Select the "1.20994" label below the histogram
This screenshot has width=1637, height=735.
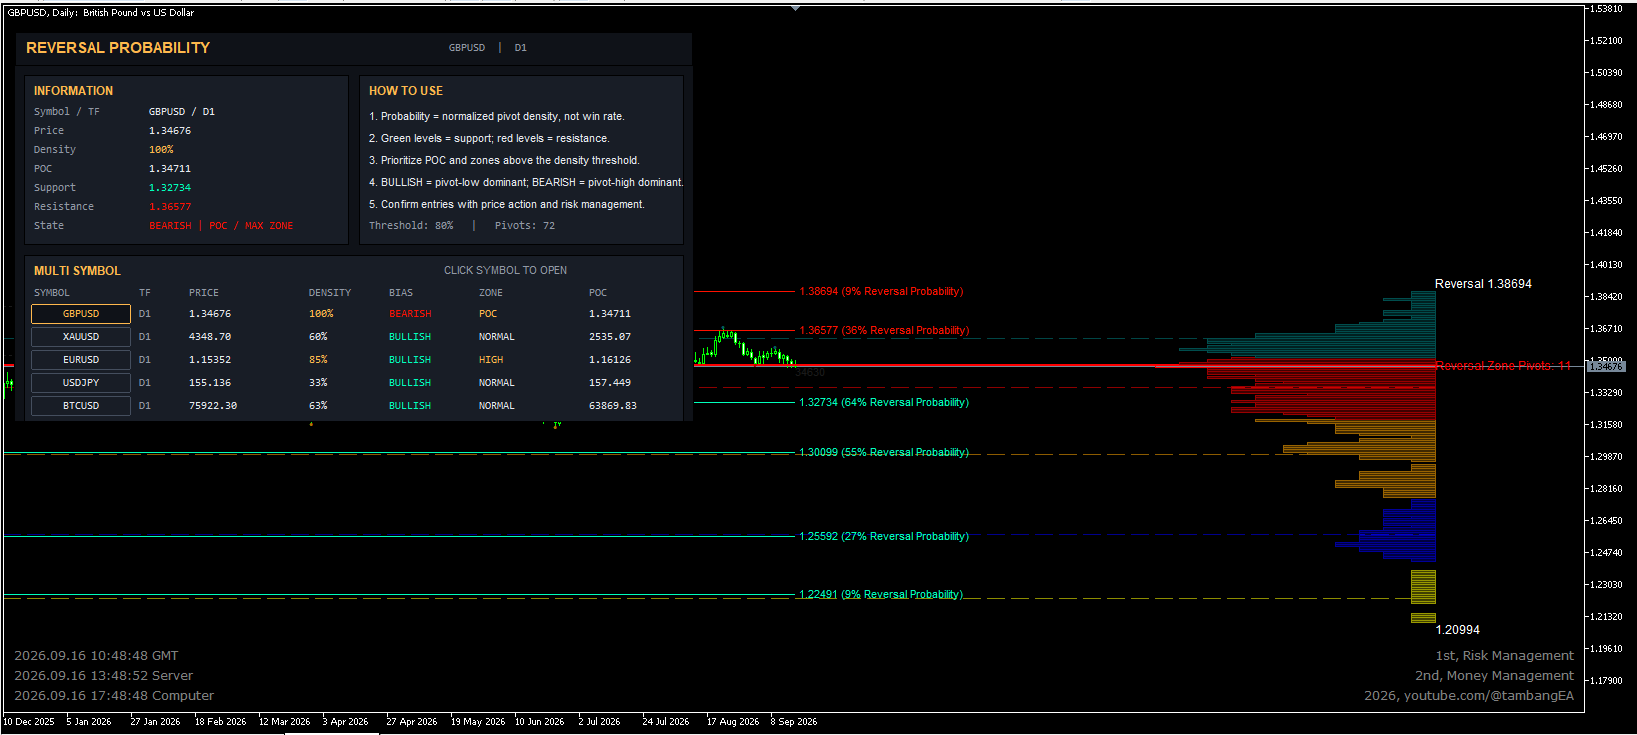click(1457, 630)
